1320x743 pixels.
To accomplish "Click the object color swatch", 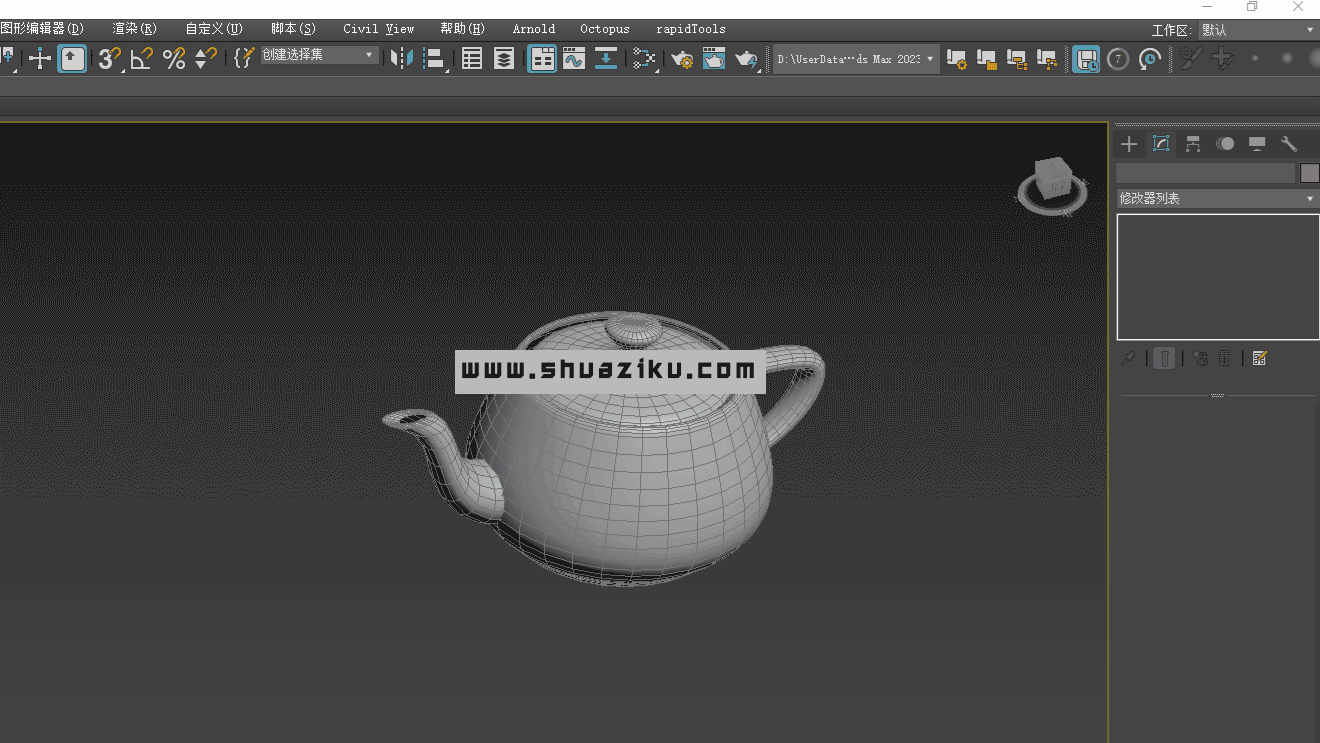I will 1309,173.
